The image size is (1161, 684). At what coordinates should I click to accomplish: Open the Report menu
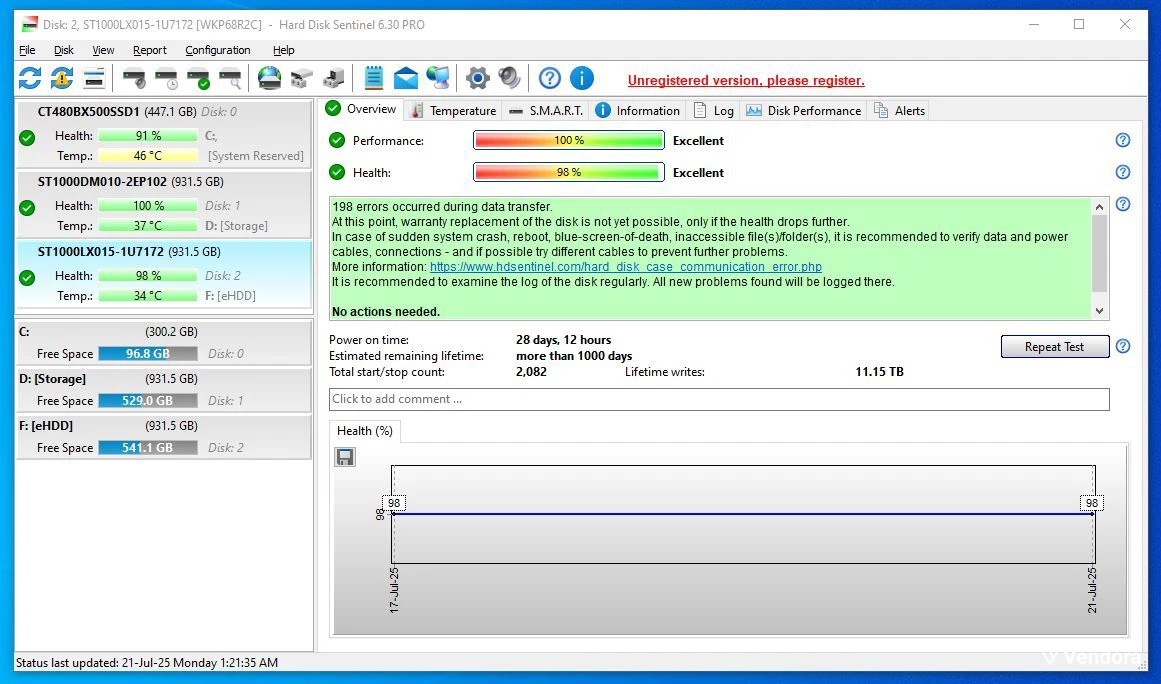[x=150, y=50]
